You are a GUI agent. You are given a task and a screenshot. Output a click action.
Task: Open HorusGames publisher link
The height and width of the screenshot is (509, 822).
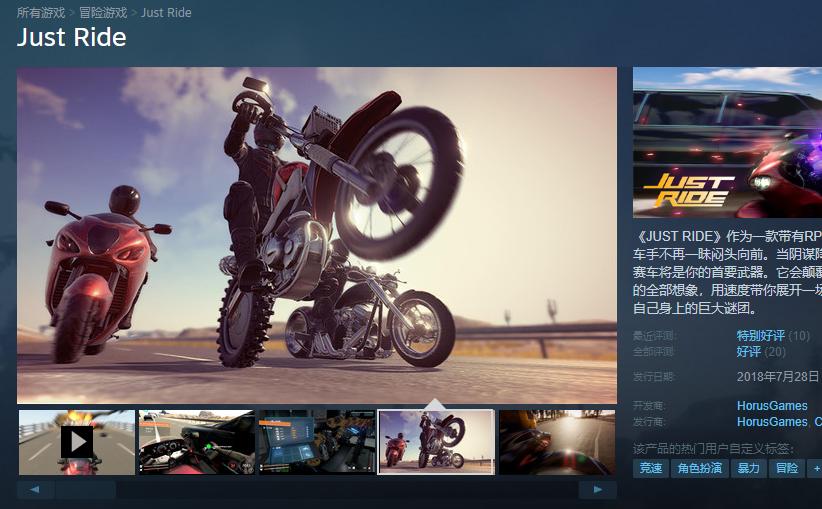coord(772,422)
